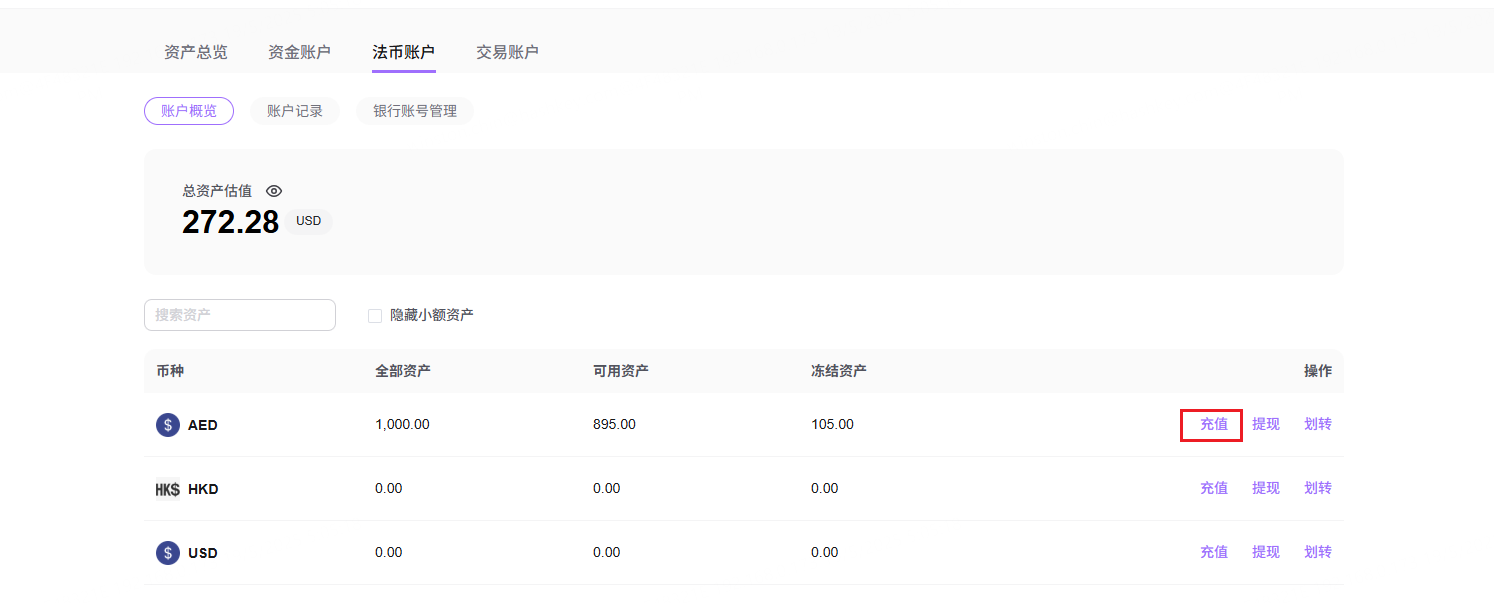1494x603 pixels.
Task: Select the 账户概览 pill button
Action: (189, 111)
